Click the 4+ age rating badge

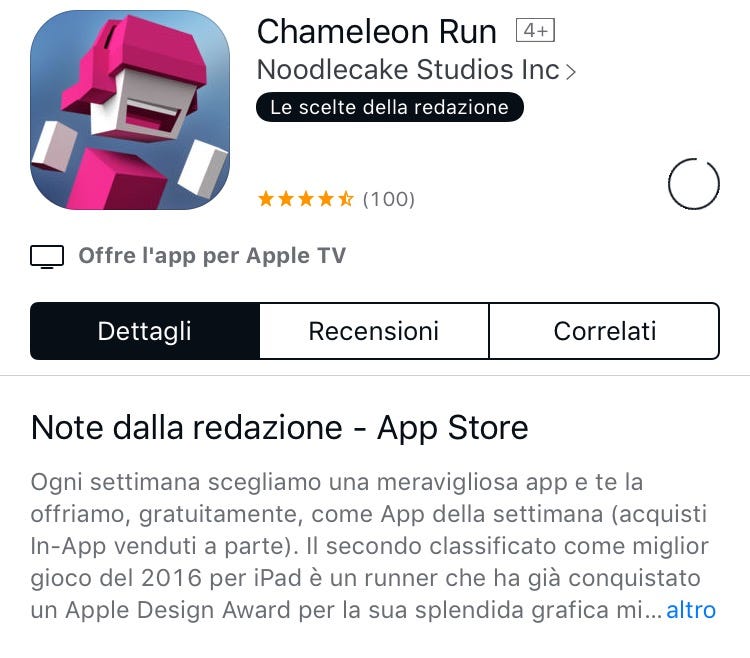tap(535, 31)
